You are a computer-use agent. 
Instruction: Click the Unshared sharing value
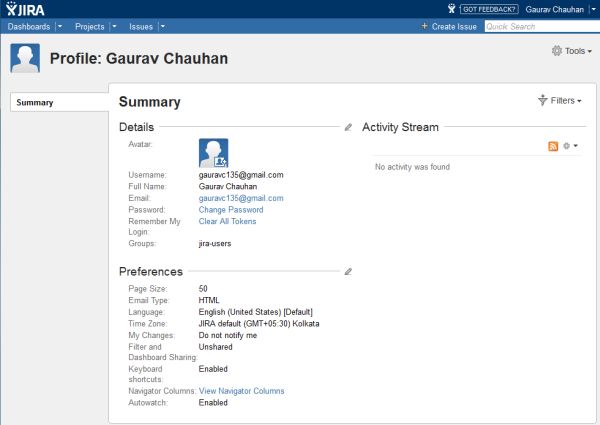[x=215, y=347]
